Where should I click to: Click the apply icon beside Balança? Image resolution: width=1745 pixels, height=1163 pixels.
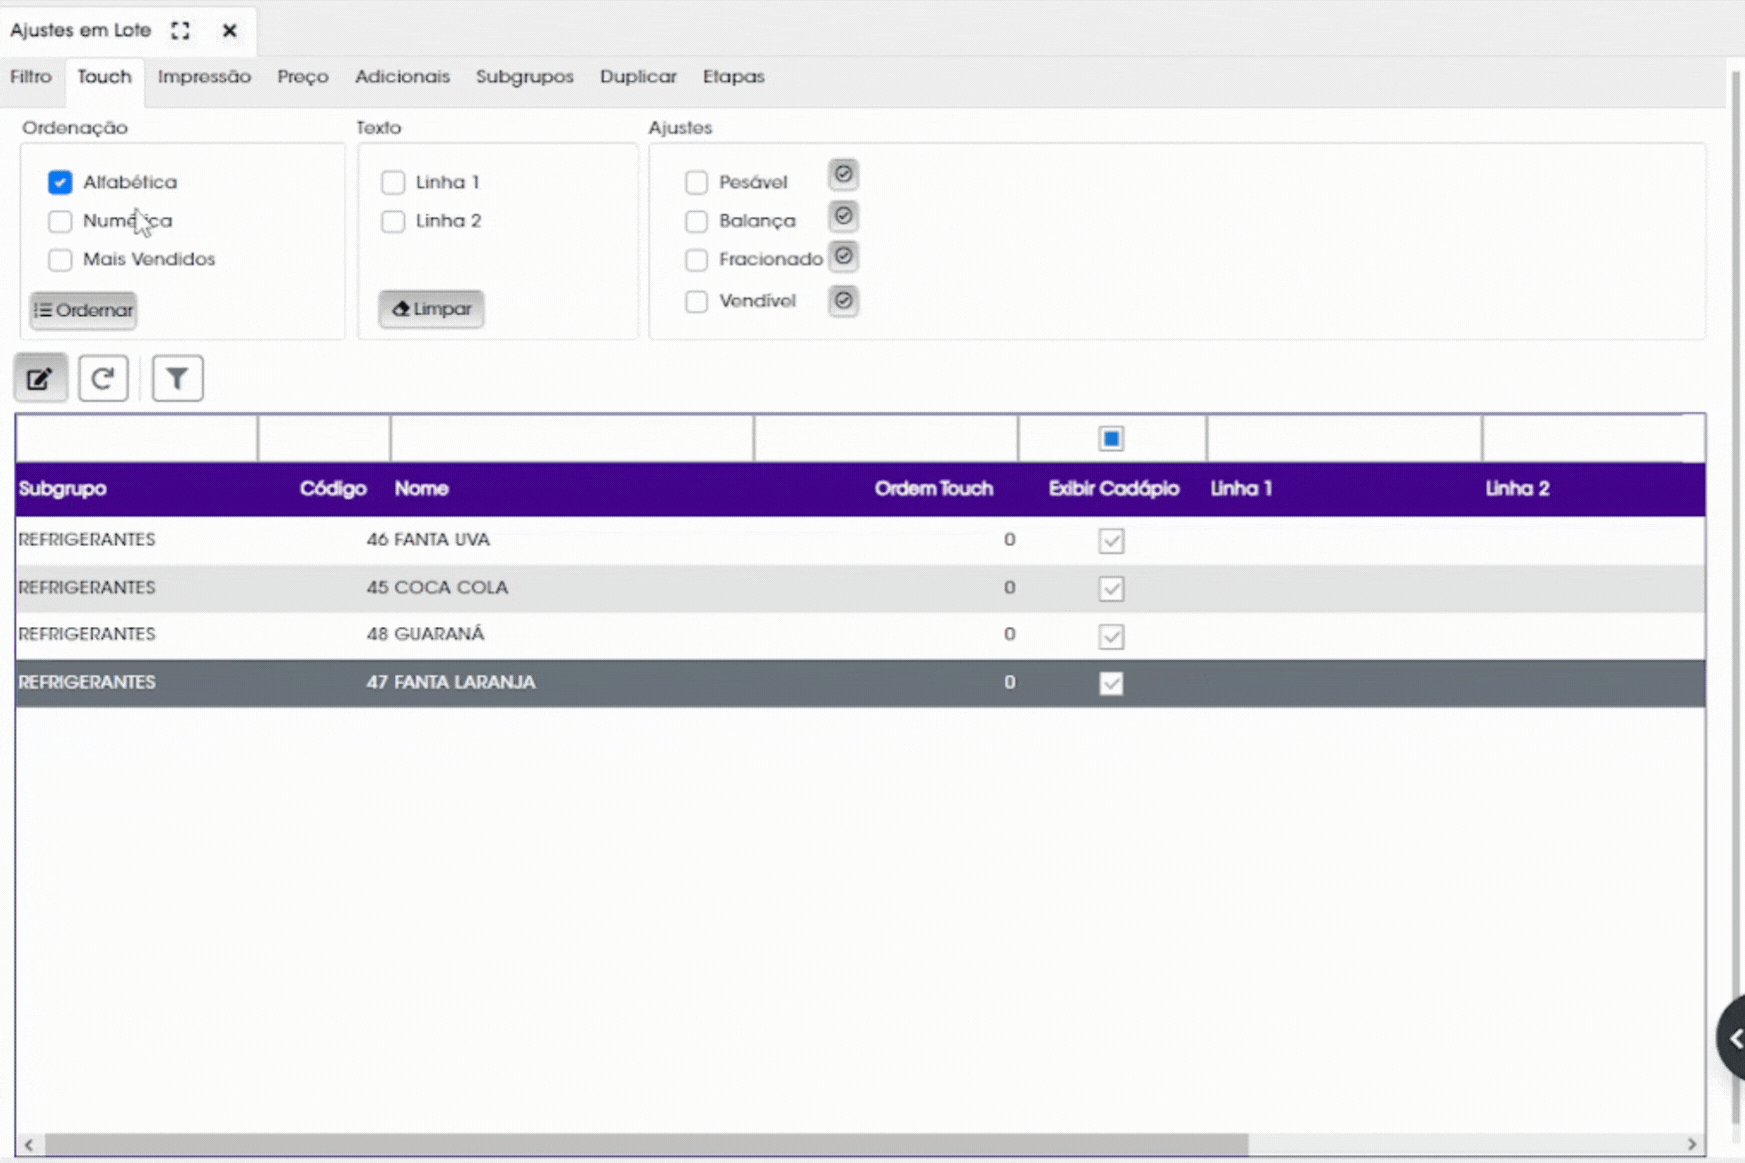(843, 216)
